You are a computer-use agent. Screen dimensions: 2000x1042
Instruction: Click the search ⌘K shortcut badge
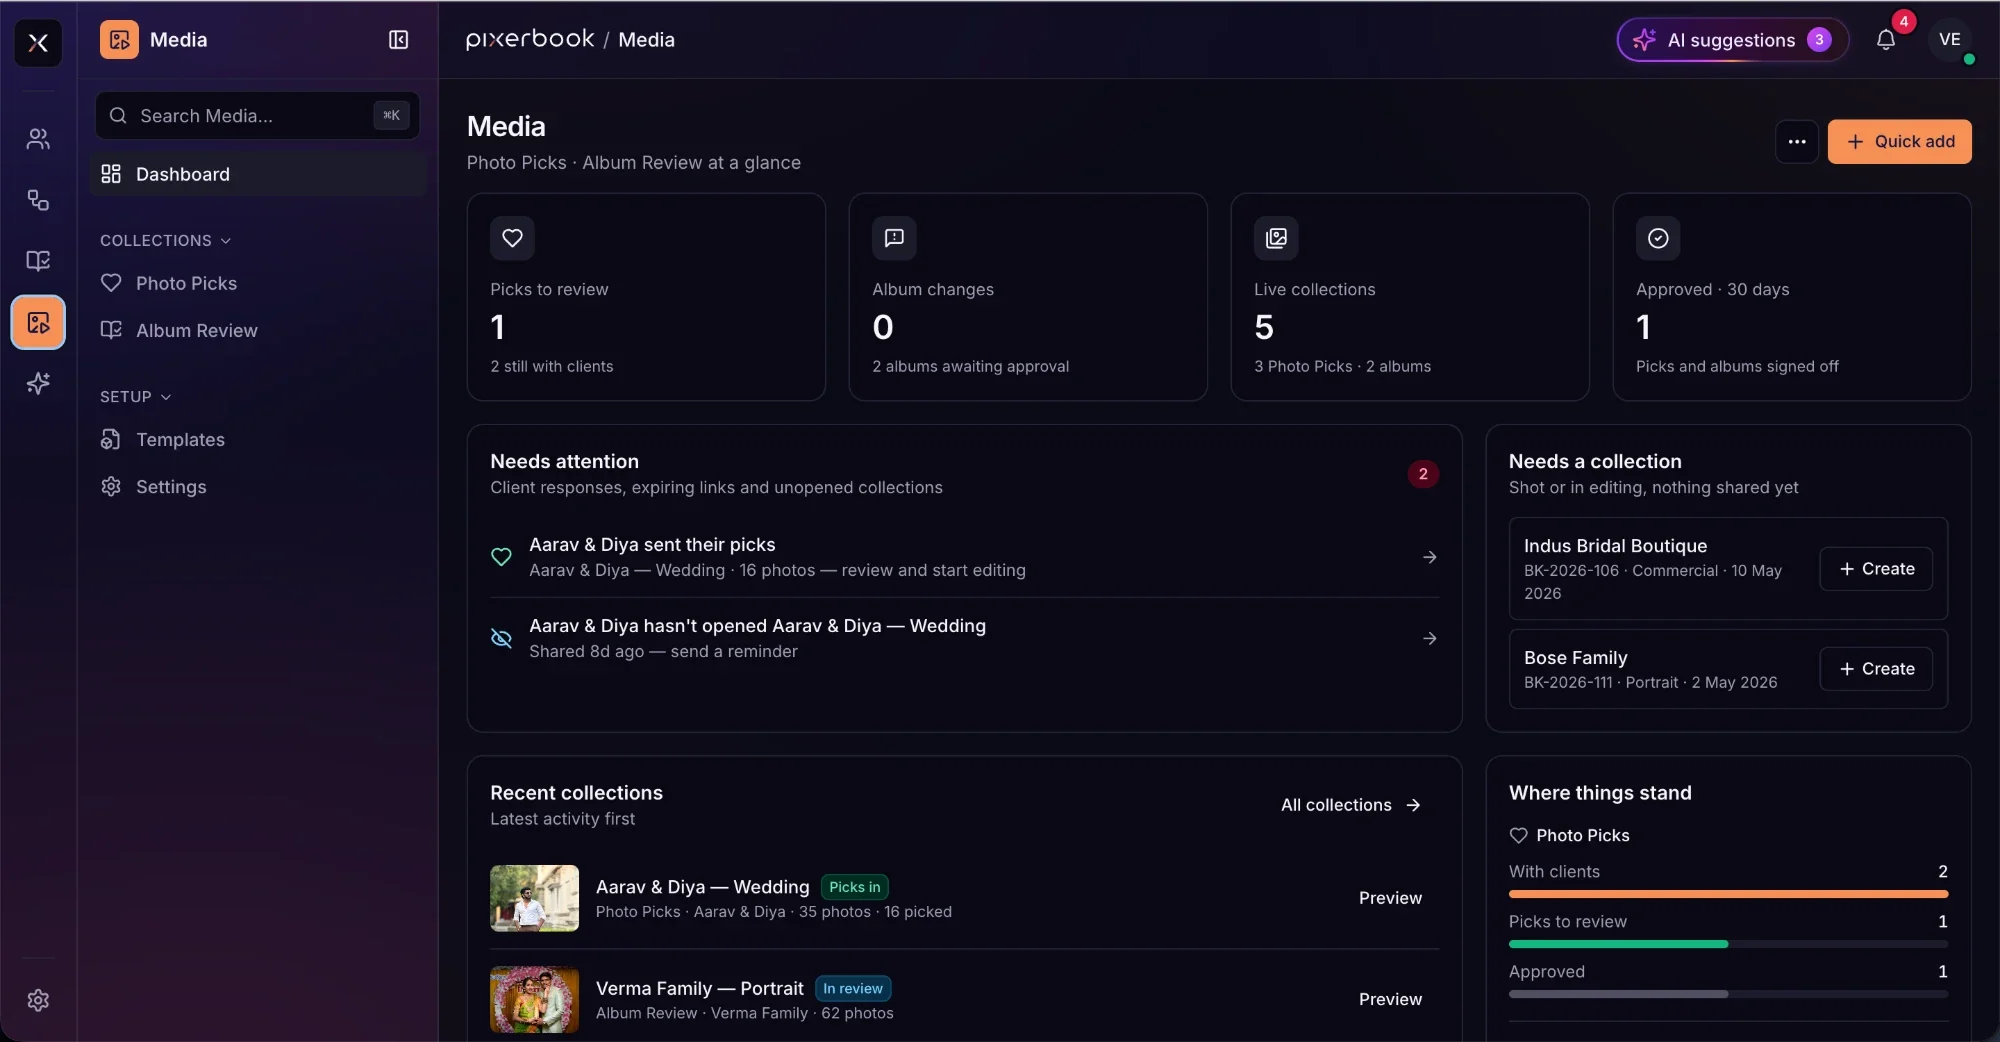tap(391, 116)
